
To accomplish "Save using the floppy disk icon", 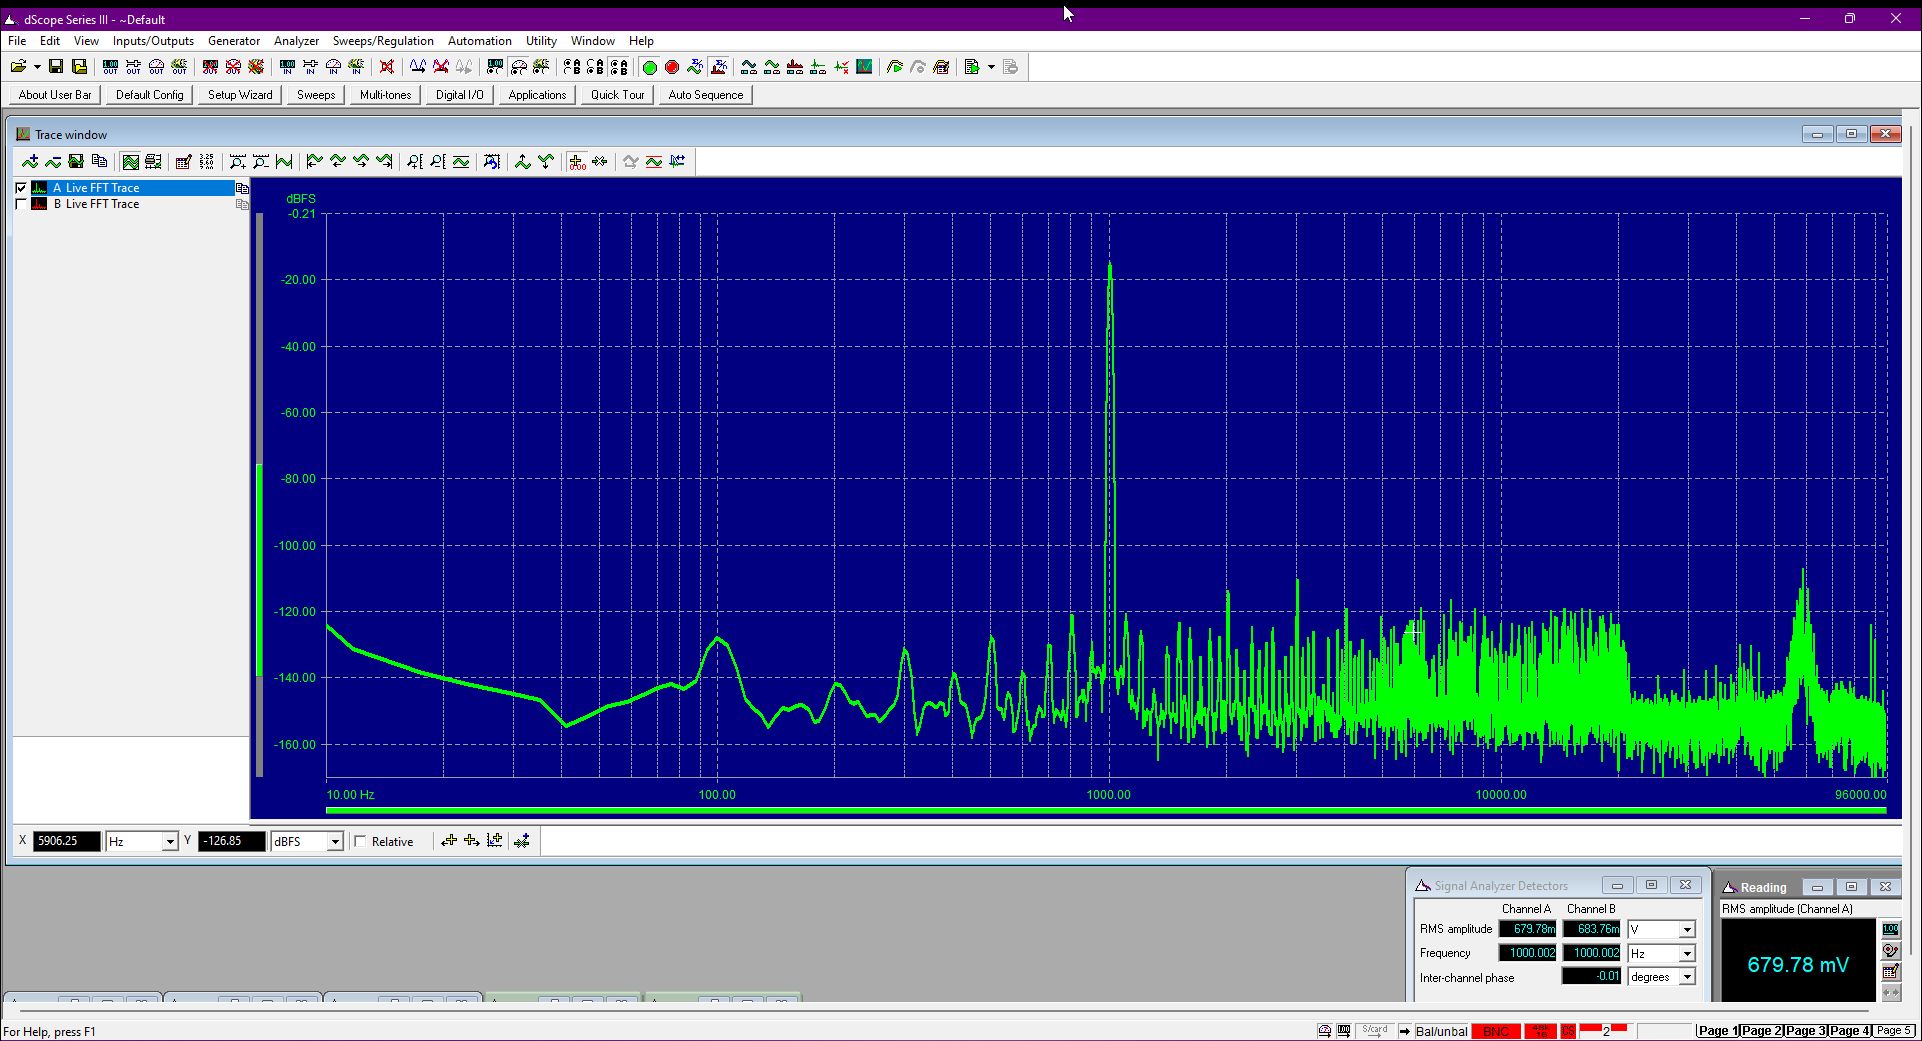I will pos(56,67).
